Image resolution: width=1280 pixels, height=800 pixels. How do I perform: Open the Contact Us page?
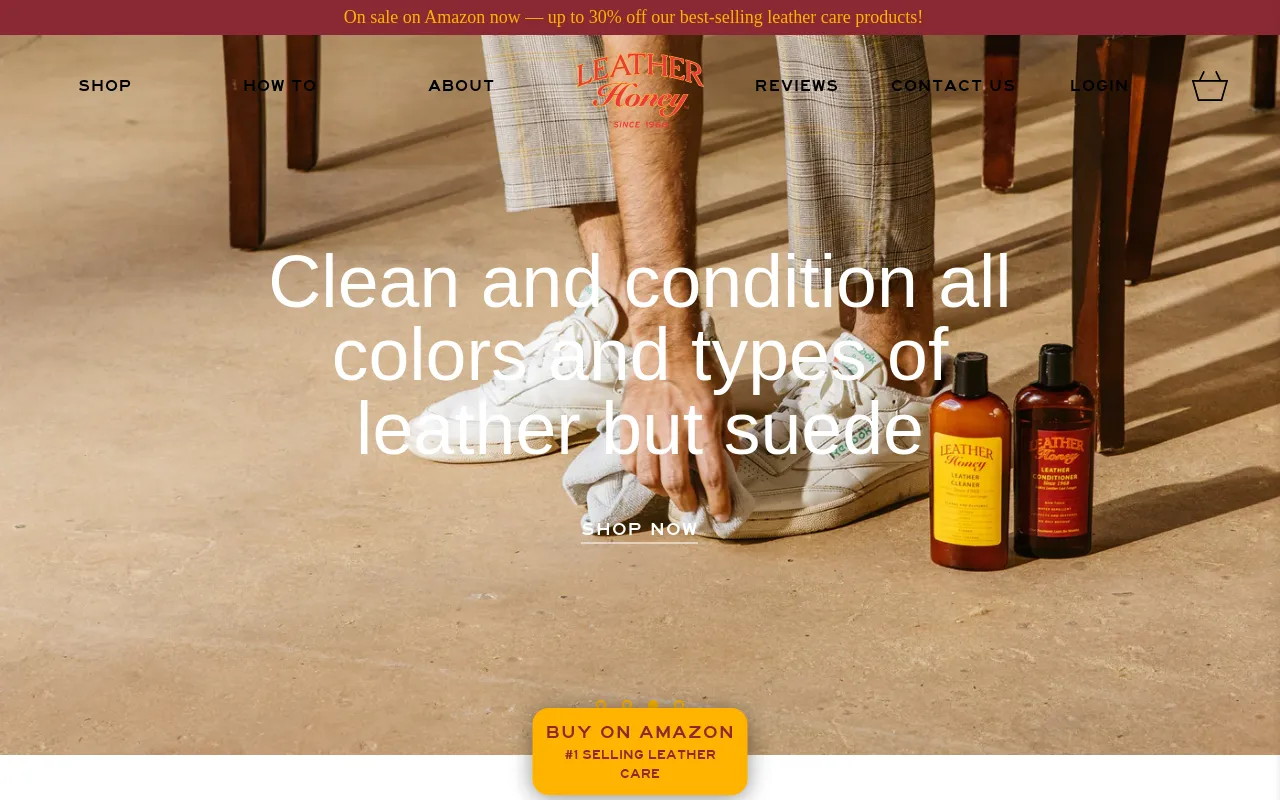953,86
